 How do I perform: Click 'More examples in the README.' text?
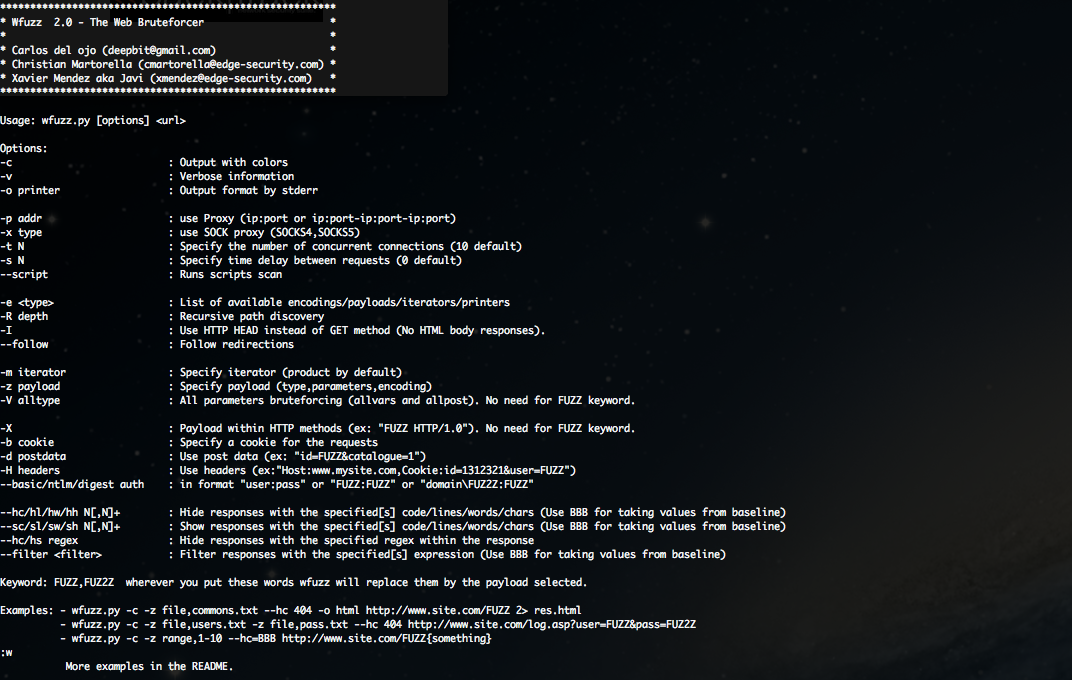pos(149,667)
